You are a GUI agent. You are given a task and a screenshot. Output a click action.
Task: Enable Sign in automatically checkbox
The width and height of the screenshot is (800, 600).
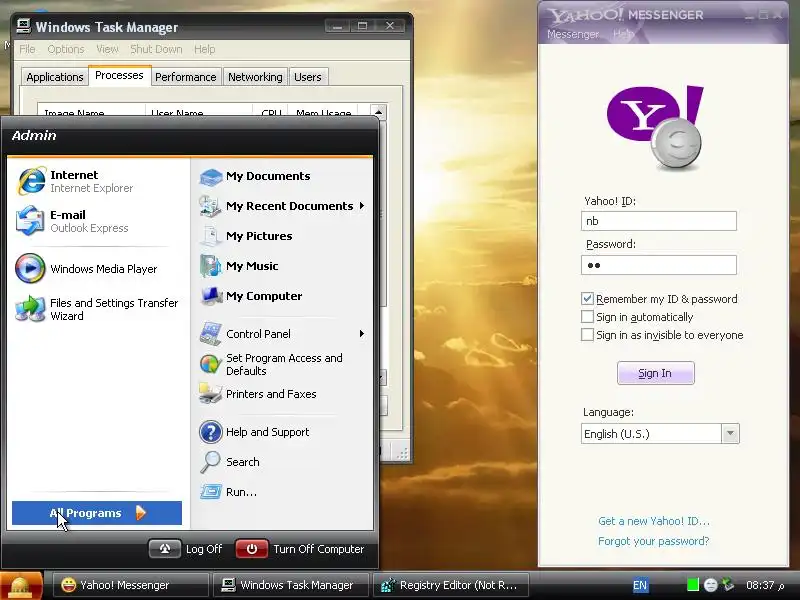tap(587, 317)
